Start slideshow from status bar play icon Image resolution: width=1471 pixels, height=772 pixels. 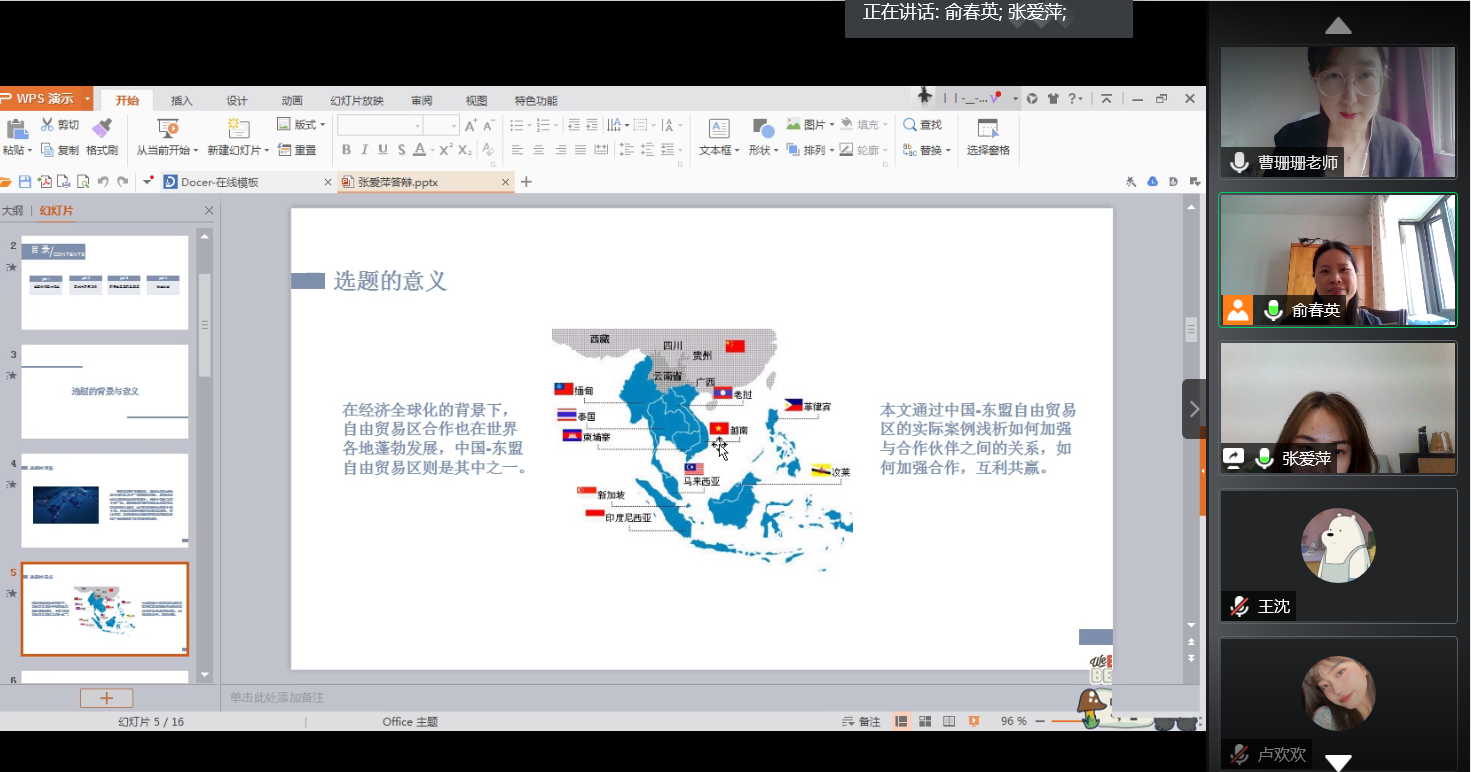974,722
